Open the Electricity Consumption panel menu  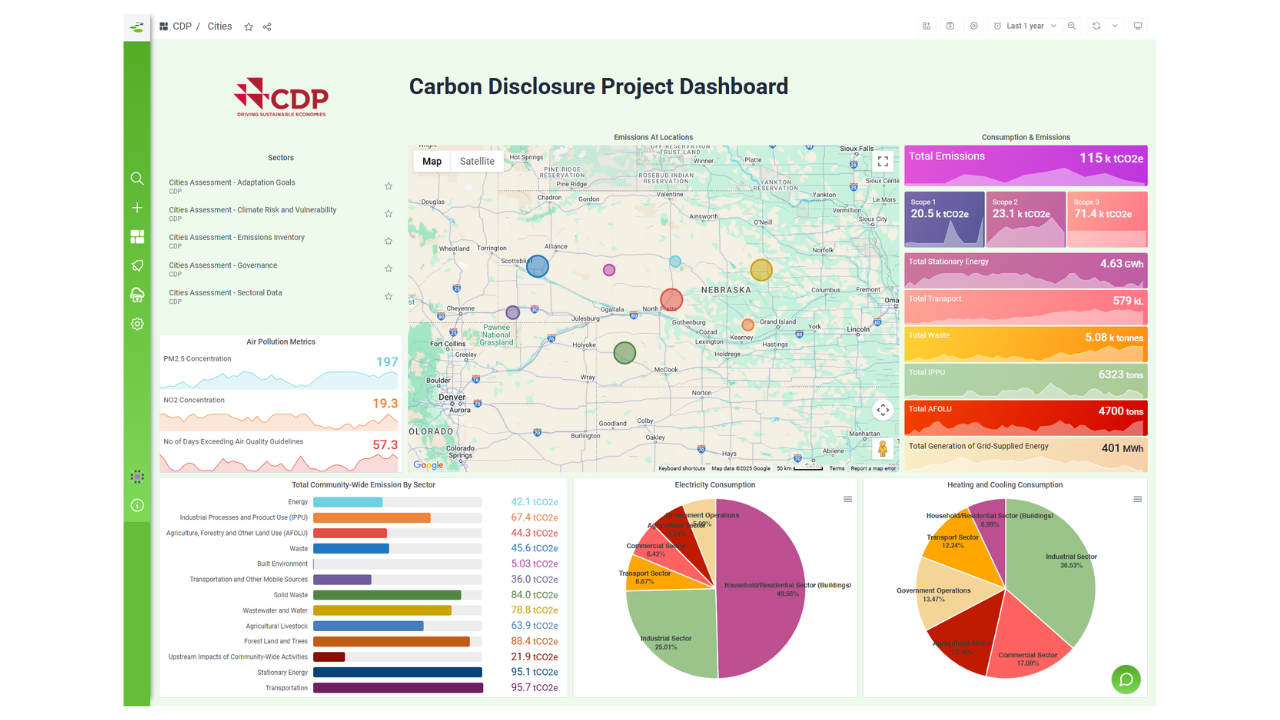(x=848, y=498)
